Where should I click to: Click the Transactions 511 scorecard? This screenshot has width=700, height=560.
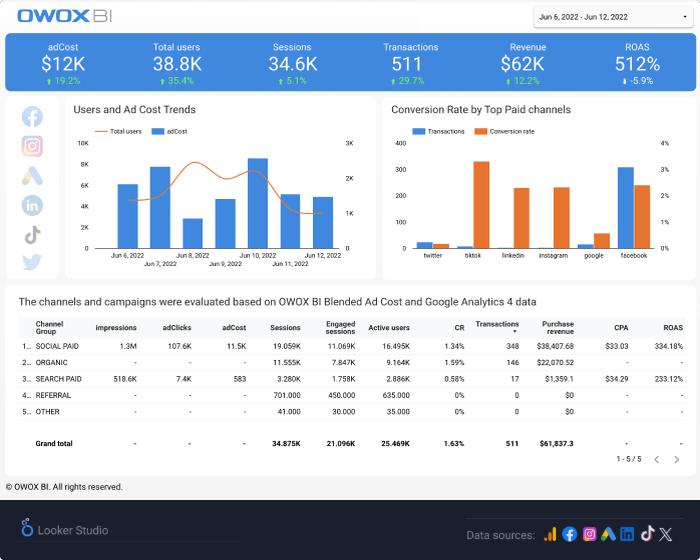410,63
